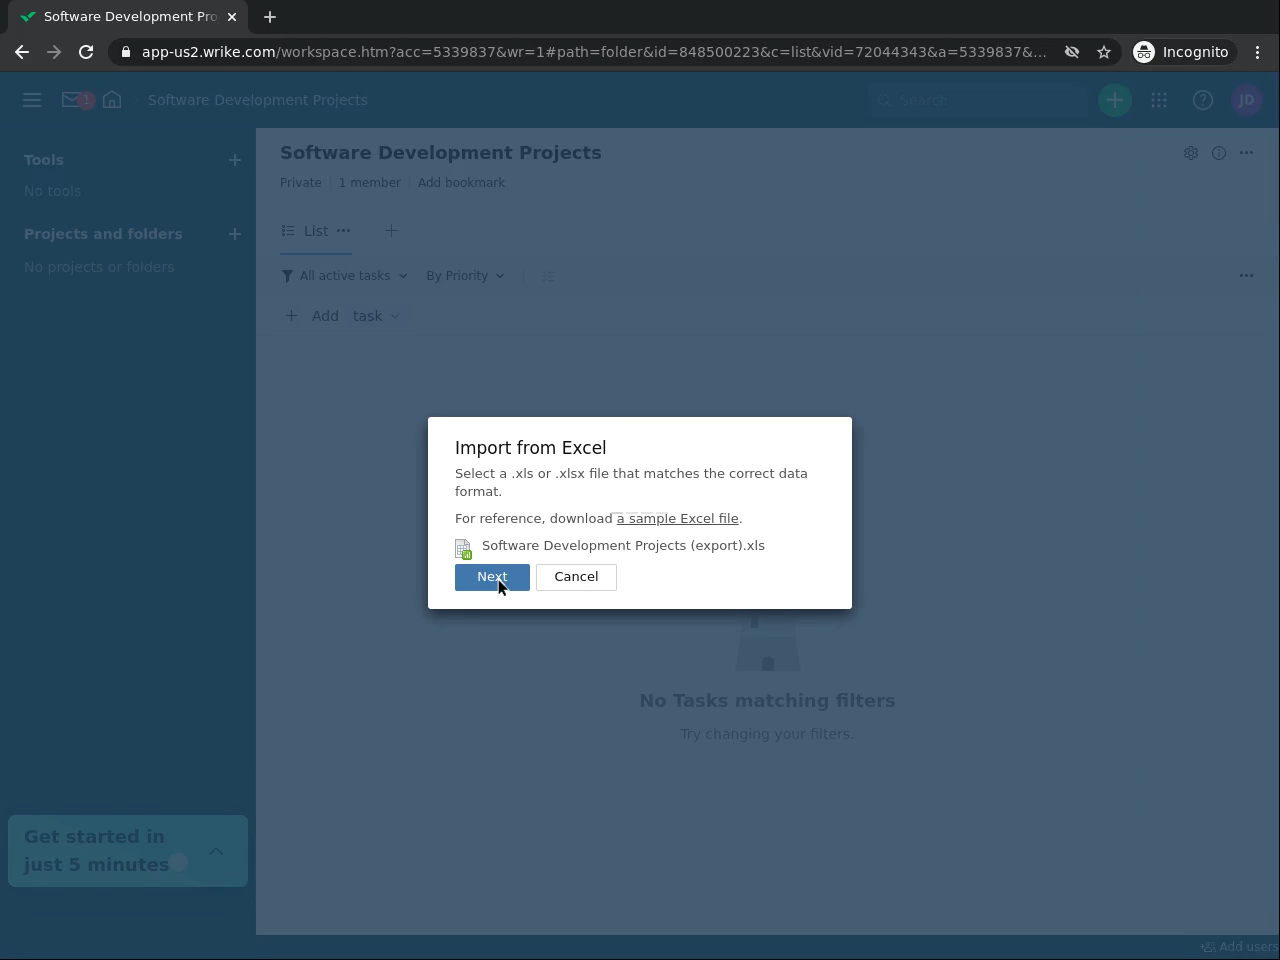The height and width of the screenshot is (960, 1280).
Task: Cancel the Import from Excel dialog
Action: (x=576, y=577)
